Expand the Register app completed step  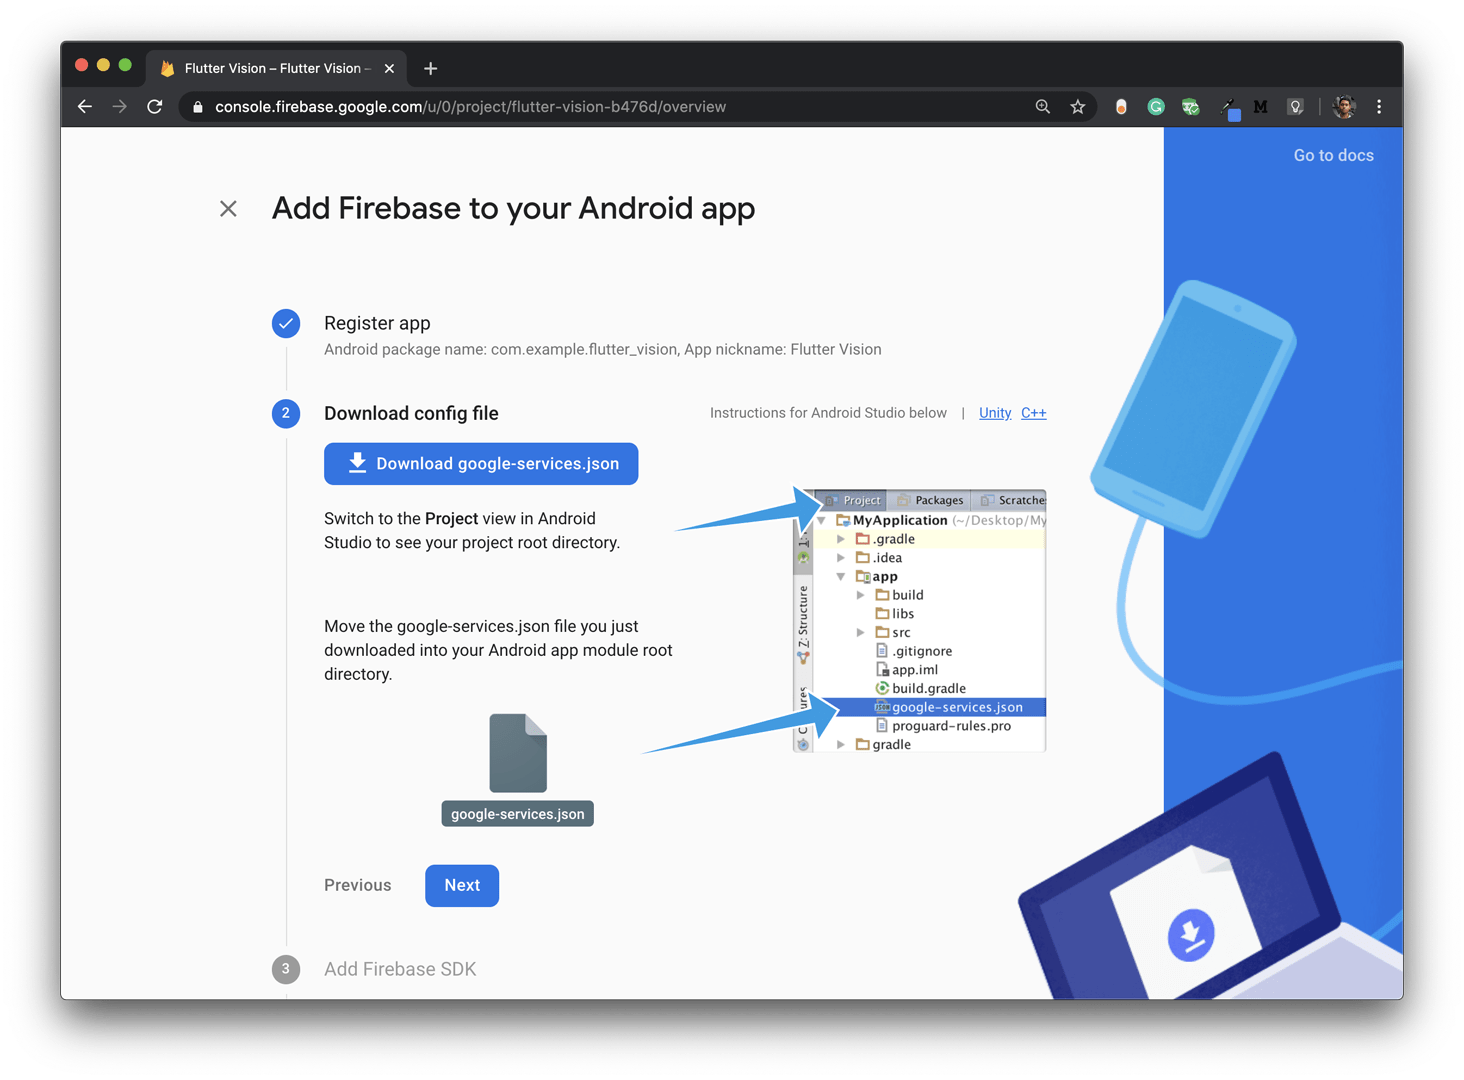tap(377, 323)
